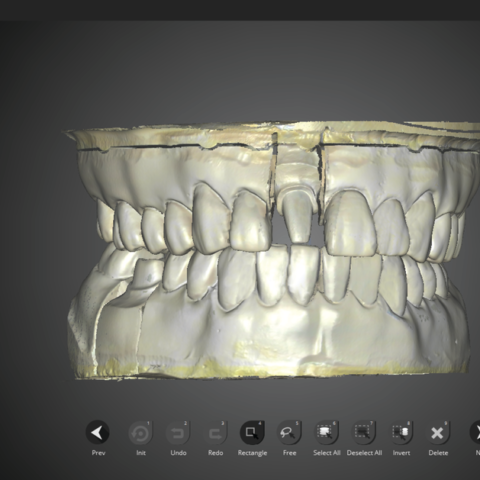The image size is (480, 480).
Task: Click the Init reset icon
Action: tap(140, 433)
